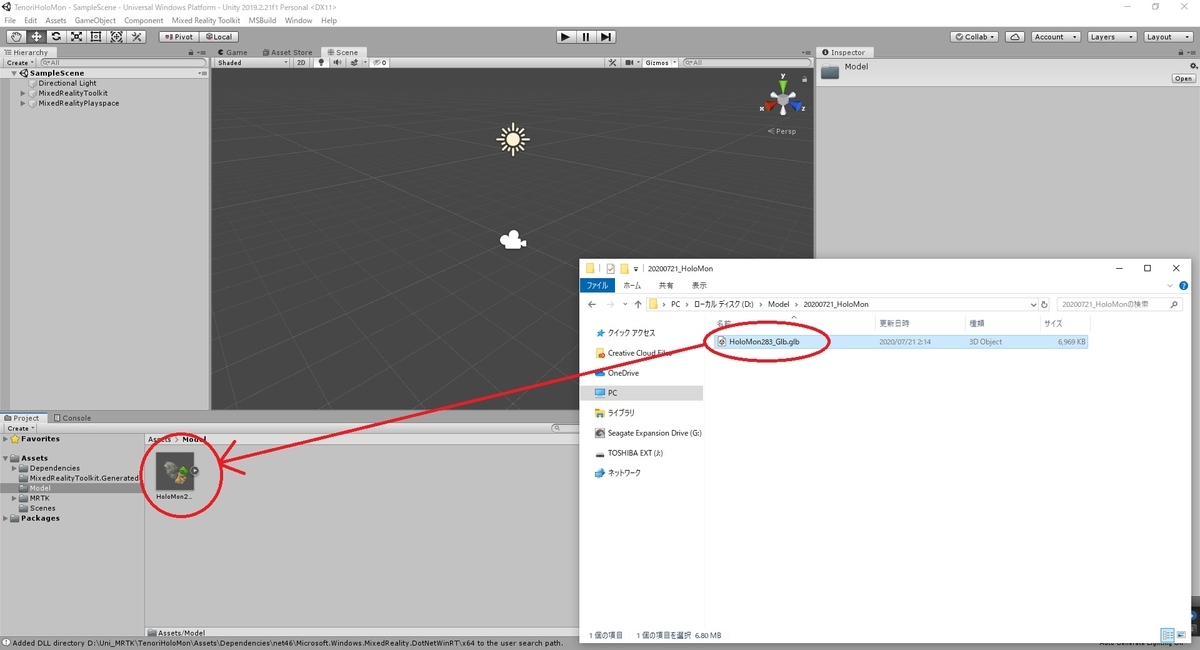Open Inspector settings gear icon
Image resolution: width=1200 pixels, height=650 pixels.
1192,66
